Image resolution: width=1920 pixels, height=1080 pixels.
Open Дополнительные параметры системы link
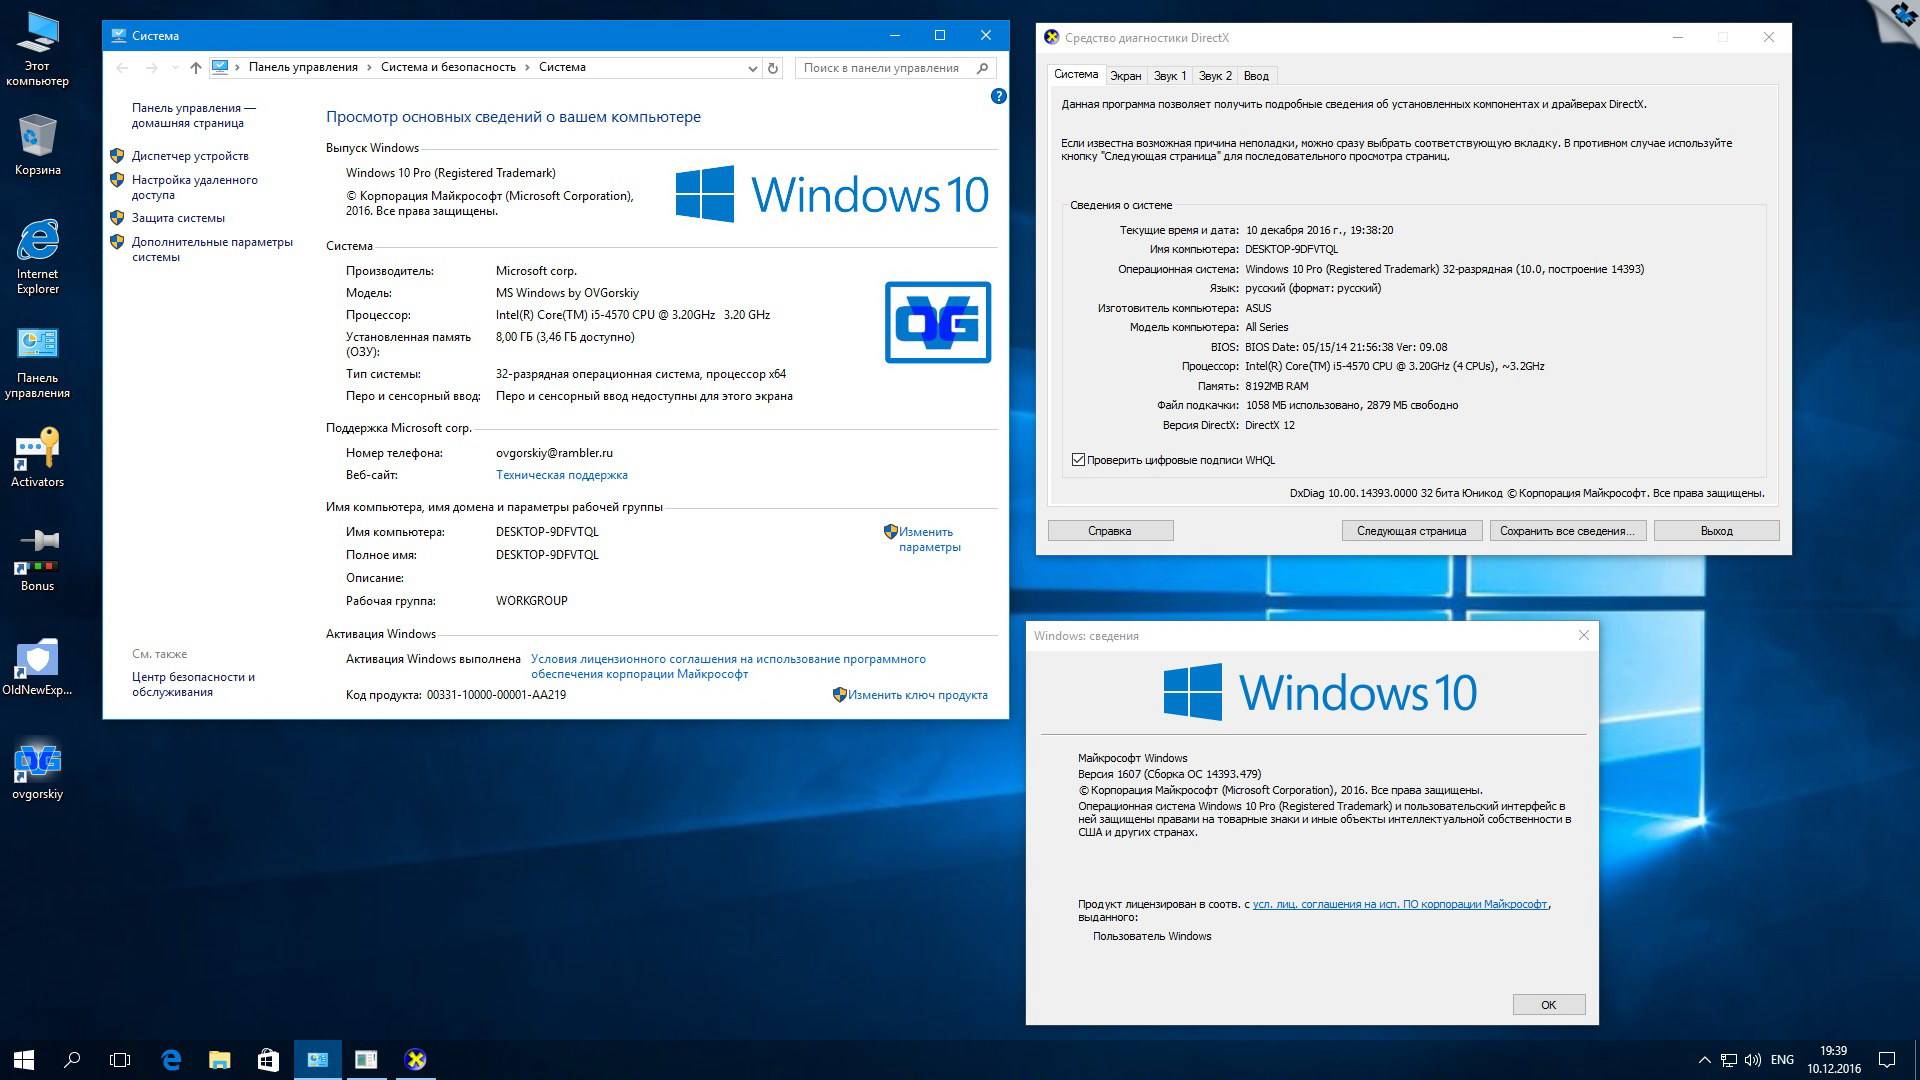(x=212, y=249)
